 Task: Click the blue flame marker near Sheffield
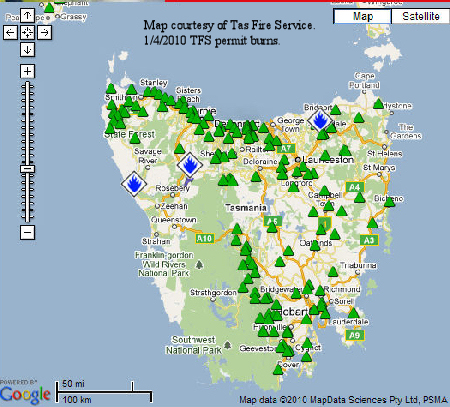pyautogui.click(x=190, y=165)
